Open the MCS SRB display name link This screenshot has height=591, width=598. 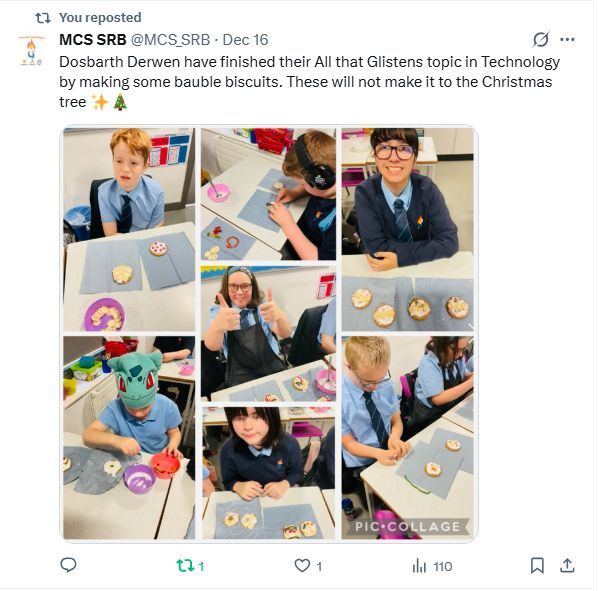pos(93,40)
